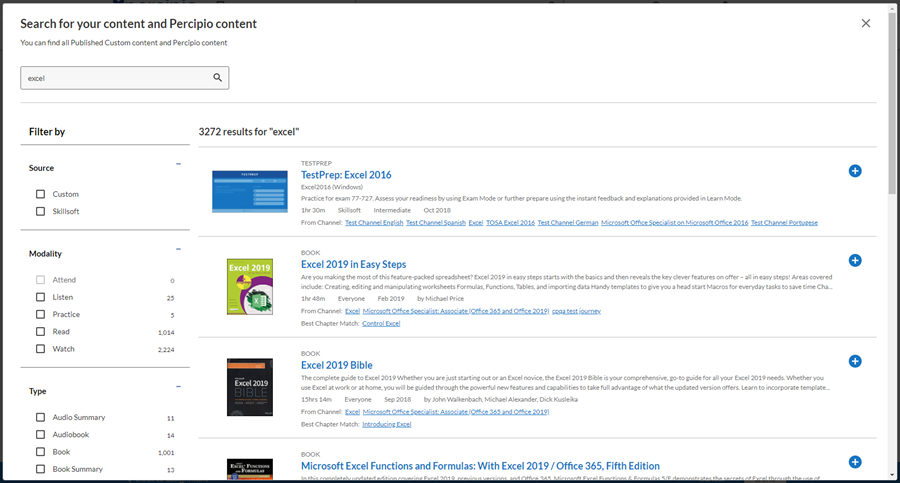This screenshot has width=900, height=483.
Task: Open the Excel 2019 in Easy Steps title
Action: point(354,264)
